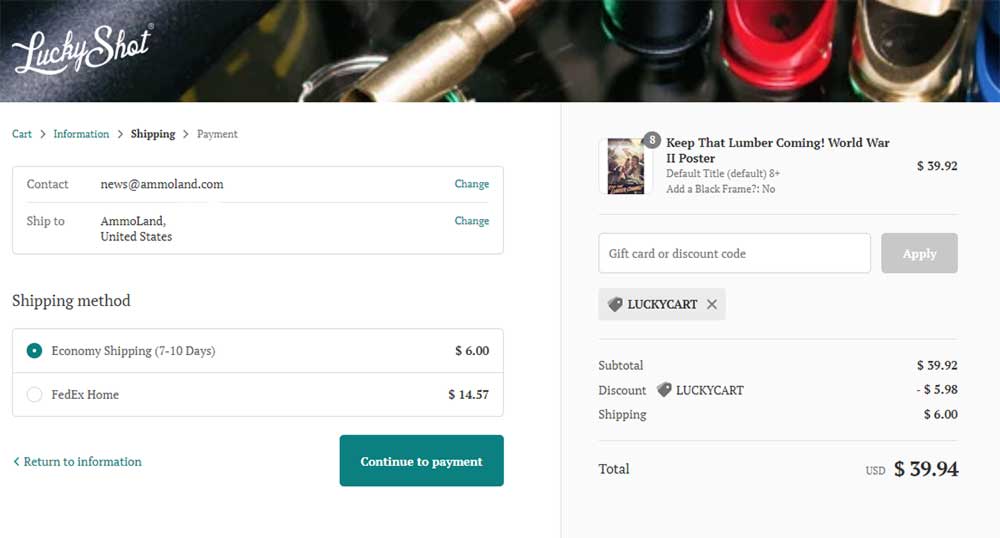Click the tag icon on LUCKYCART chip
This screenshot has width=1000, height=538.
615,305
